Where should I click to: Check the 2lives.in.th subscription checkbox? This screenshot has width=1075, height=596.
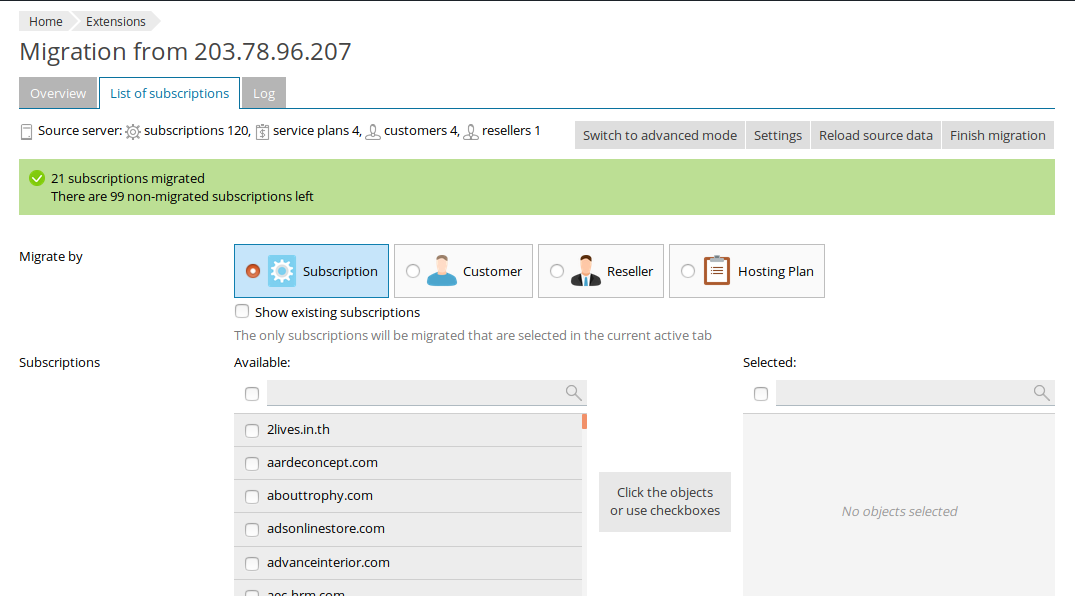[x=252, y=430]
